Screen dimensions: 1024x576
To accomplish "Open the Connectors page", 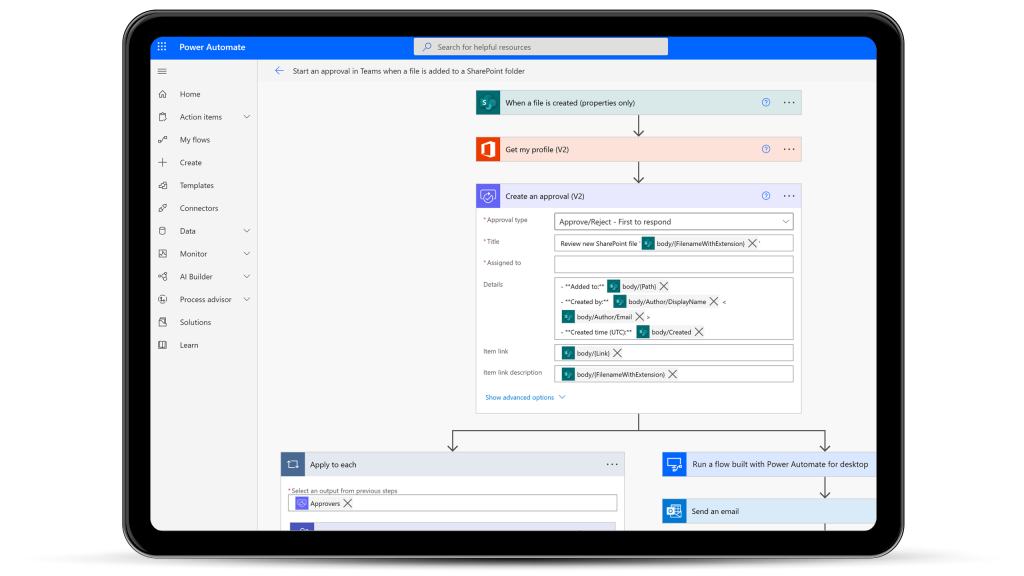I will 199,208.
